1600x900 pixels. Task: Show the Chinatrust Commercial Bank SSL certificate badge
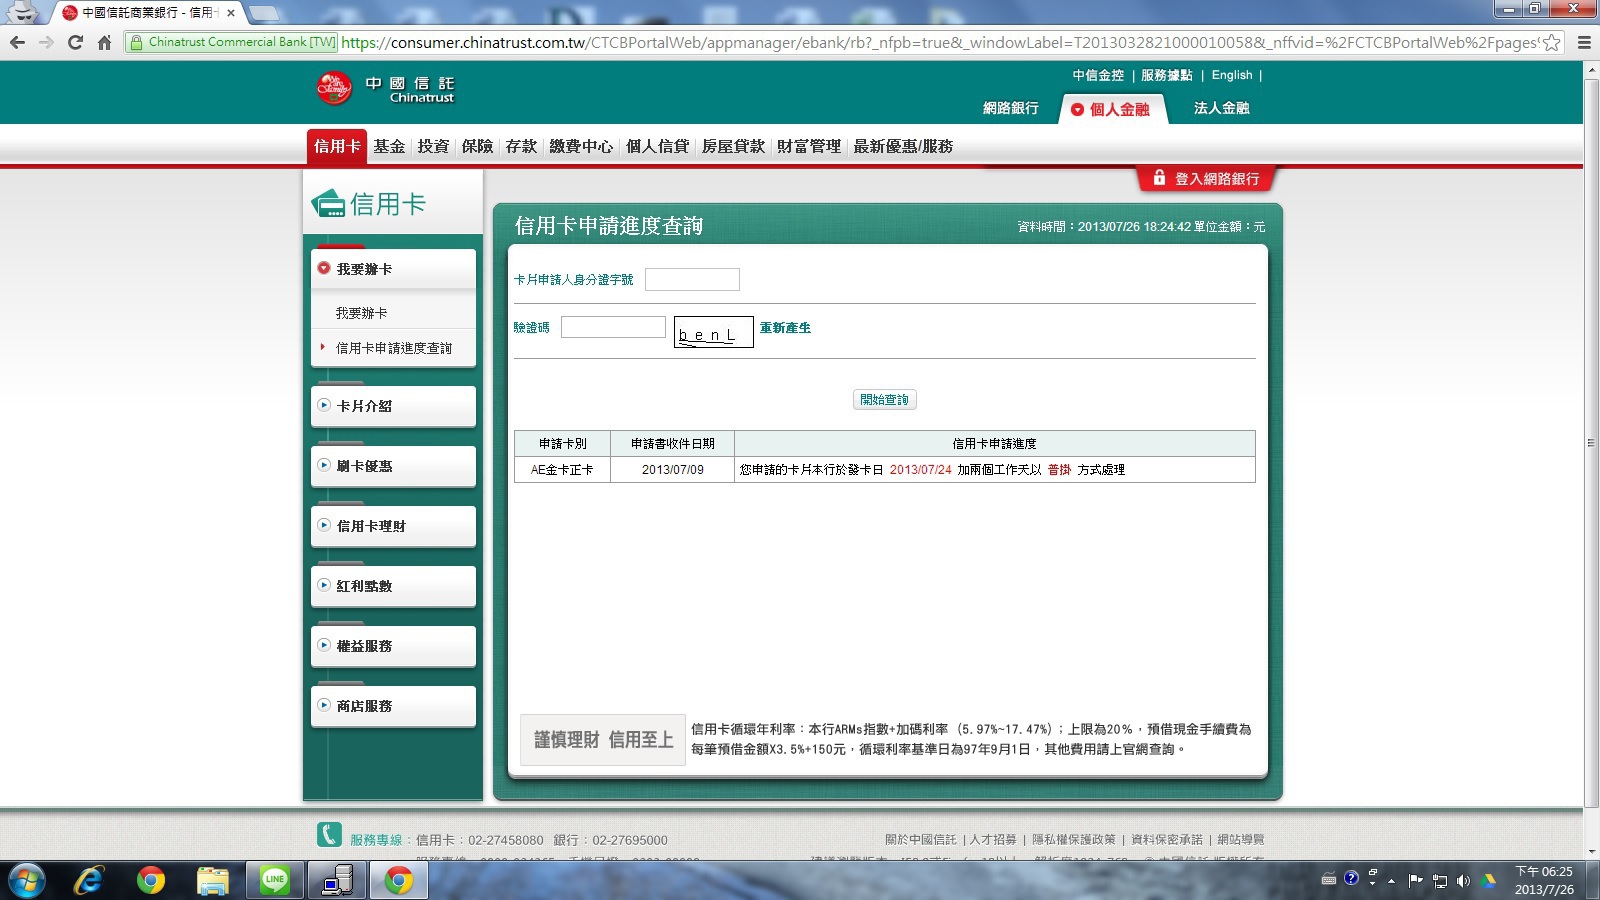coord(232,42)
